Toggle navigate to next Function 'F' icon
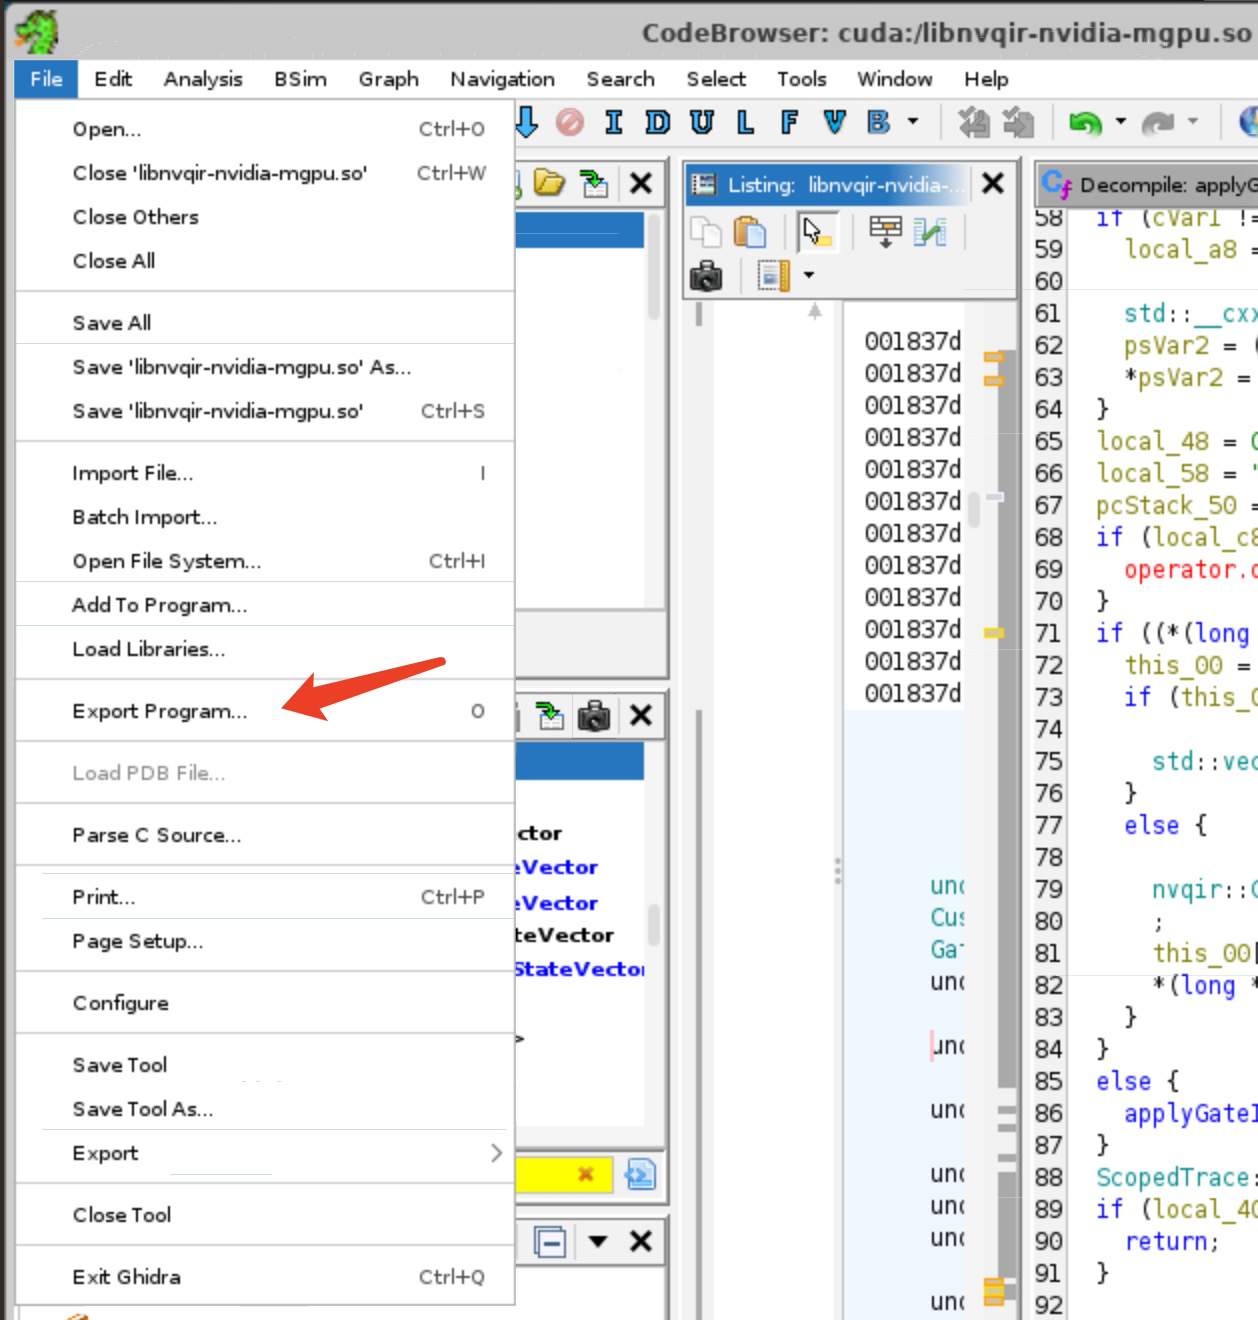 tap(789, 122)
